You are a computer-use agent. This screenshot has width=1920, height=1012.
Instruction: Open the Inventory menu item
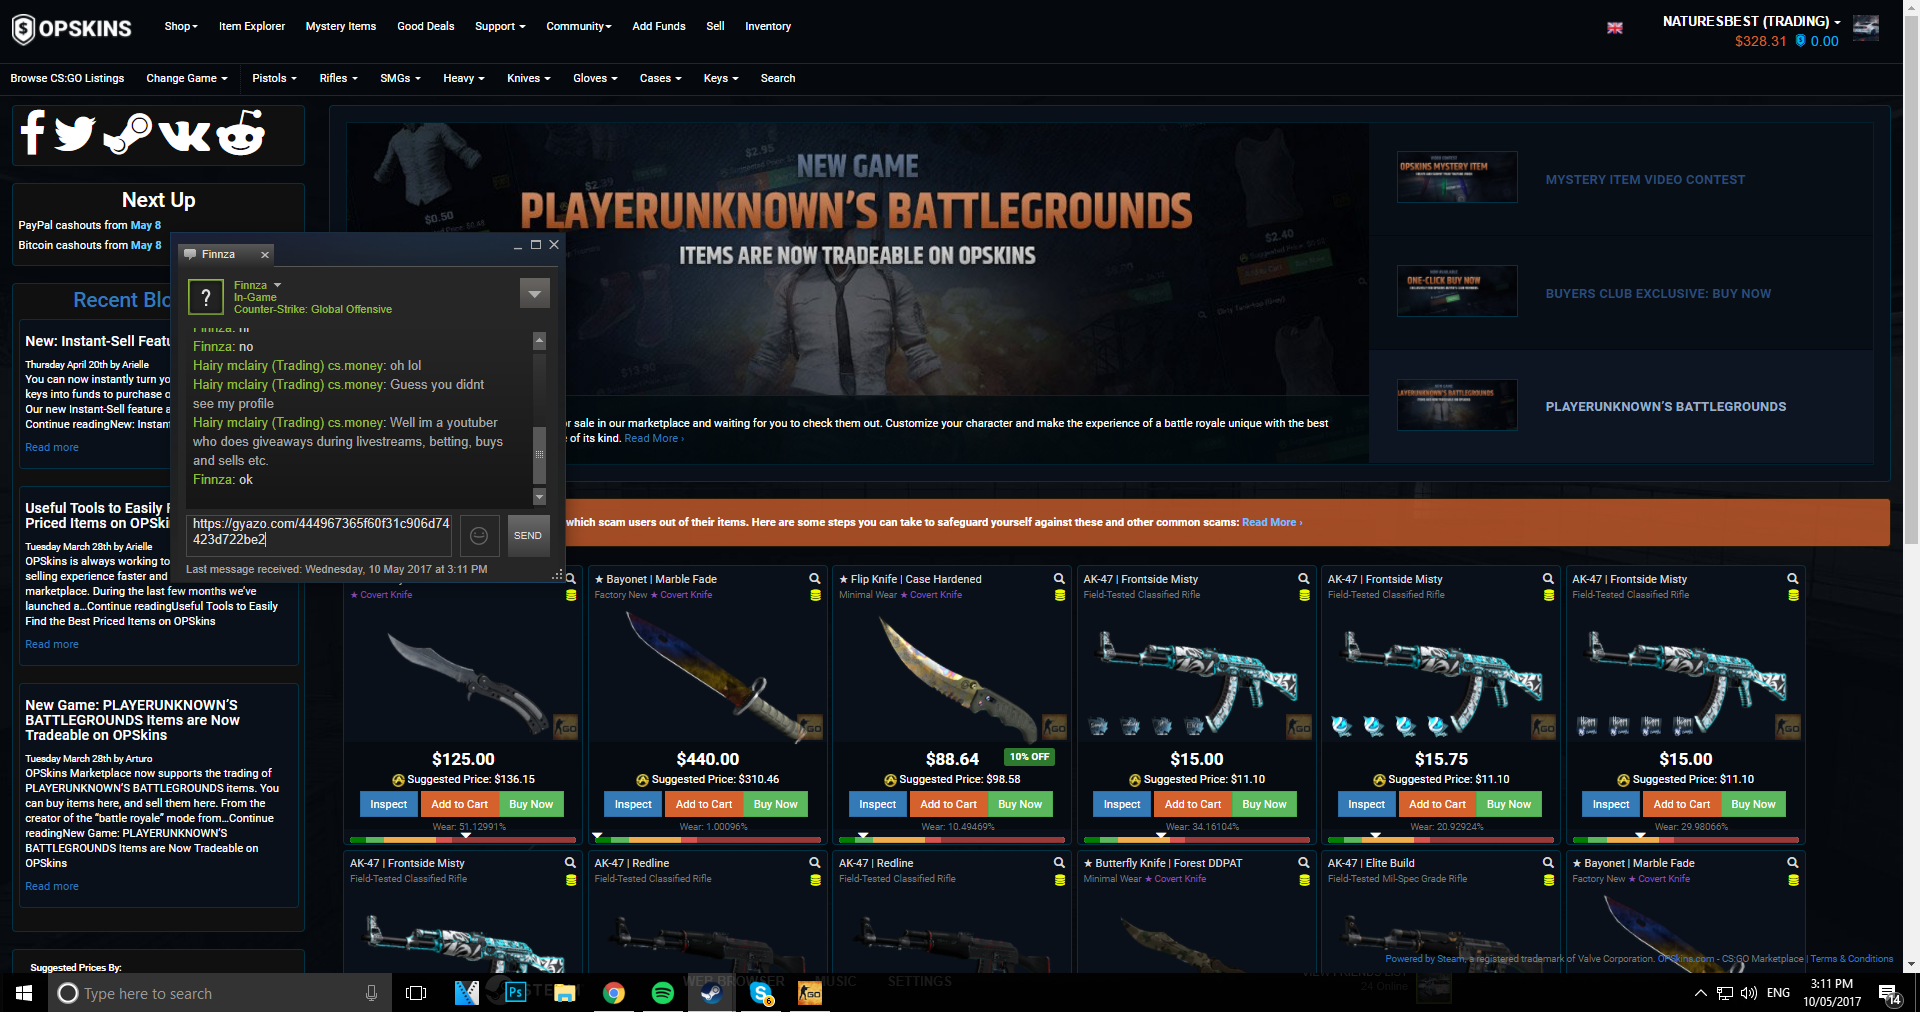pos(768,26)
